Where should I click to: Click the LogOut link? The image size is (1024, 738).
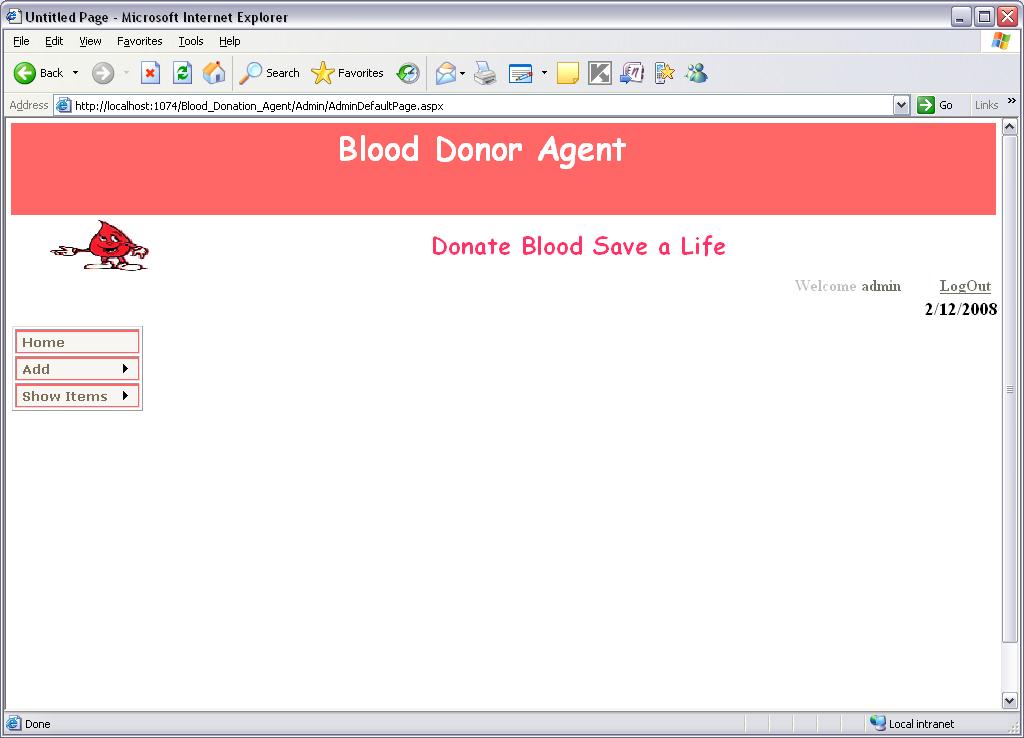(965, 286)
